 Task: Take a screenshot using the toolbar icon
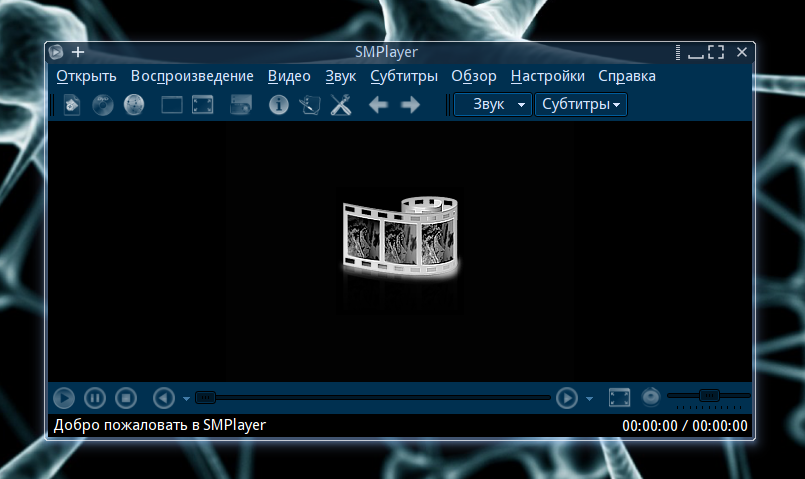tap(241, 105)
